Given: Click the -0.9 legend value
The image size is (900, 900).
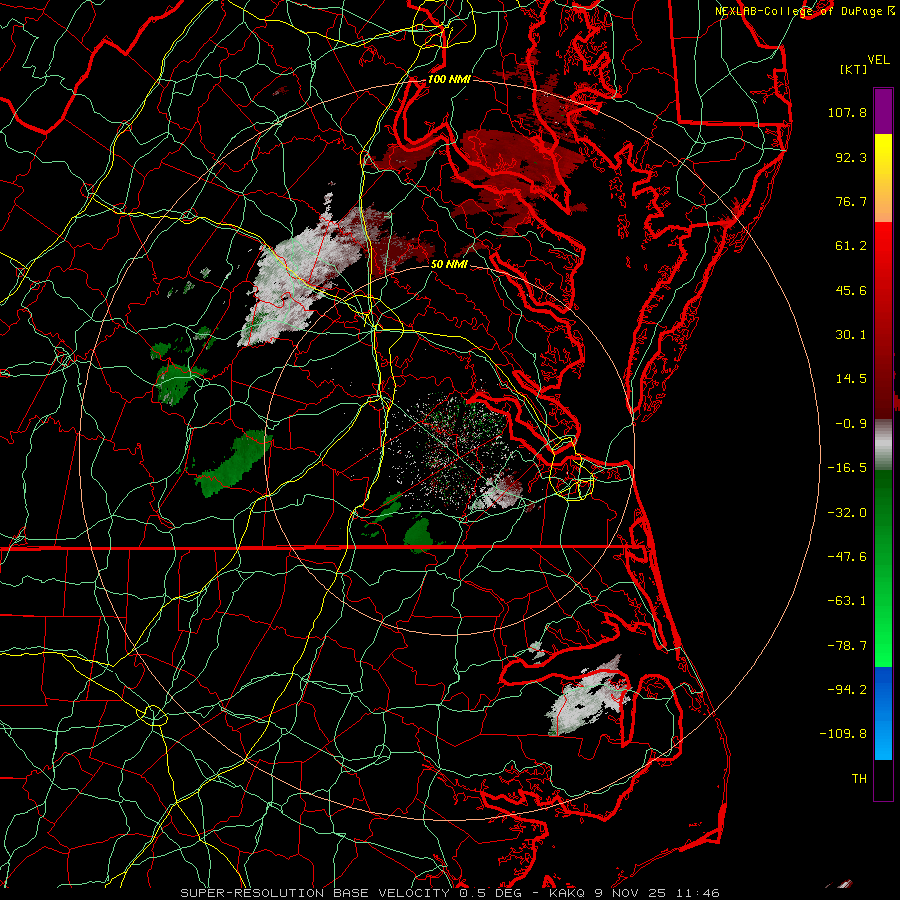Looking at the screenshot, I should (851, 424).
